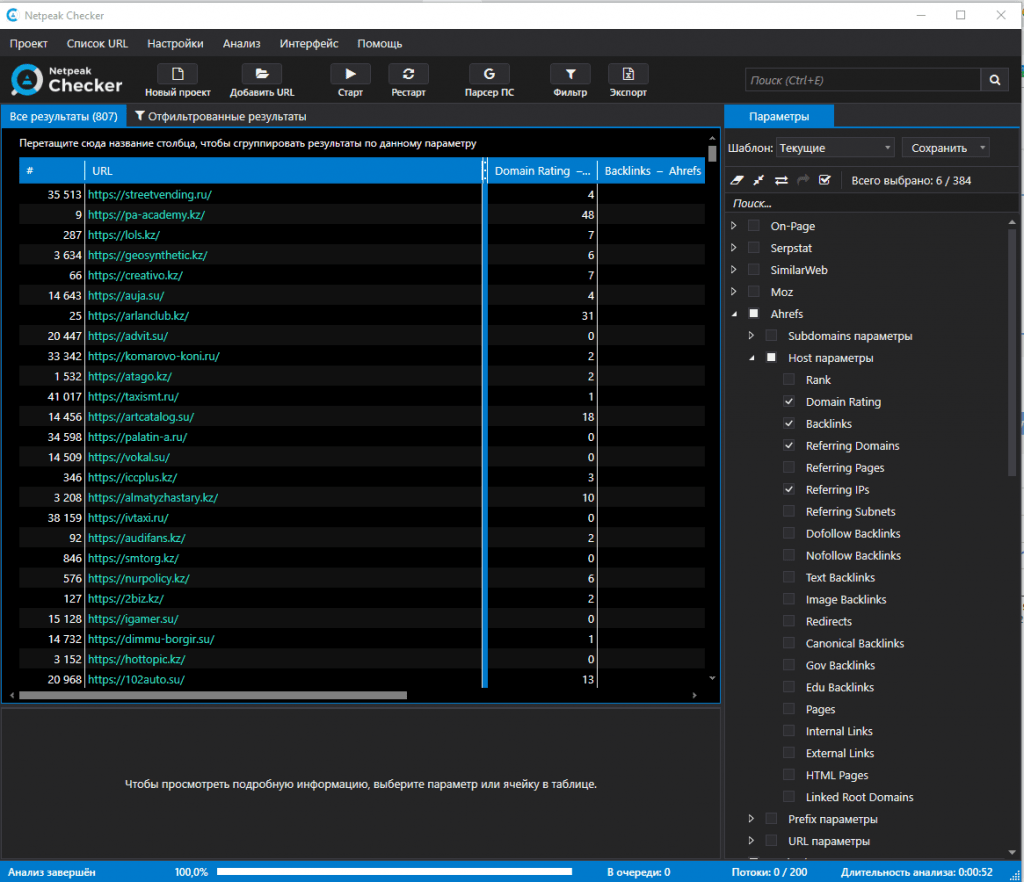Screen dimensions: 1024x882
Task: Click the app icon in the title bar
Action: (12, 15)
